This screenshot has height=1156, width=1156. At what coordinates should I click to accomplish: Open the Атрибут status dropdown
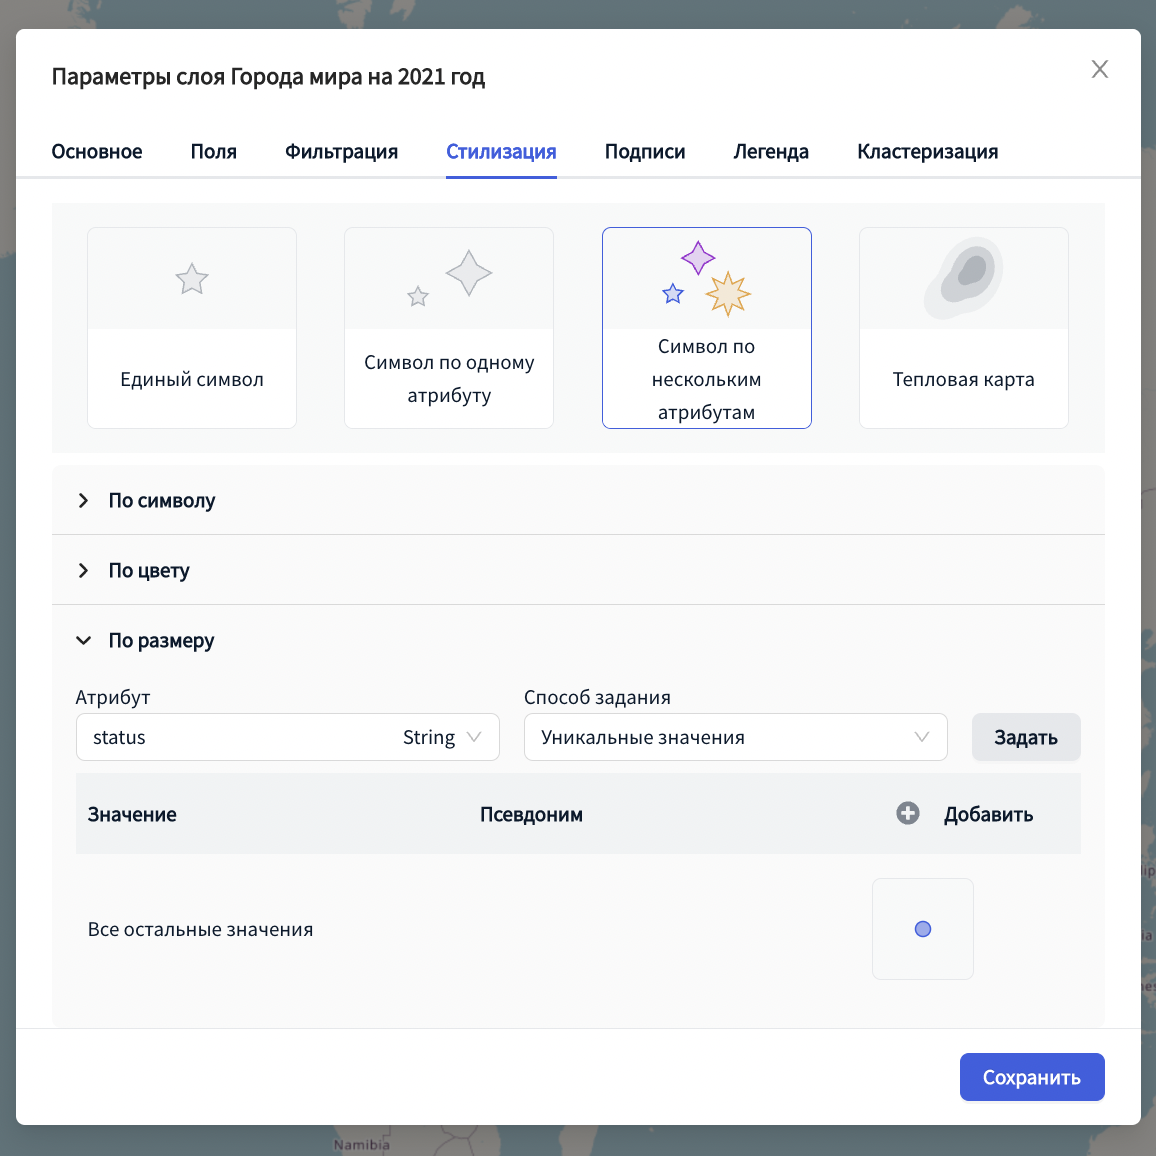tap(287, 737)
